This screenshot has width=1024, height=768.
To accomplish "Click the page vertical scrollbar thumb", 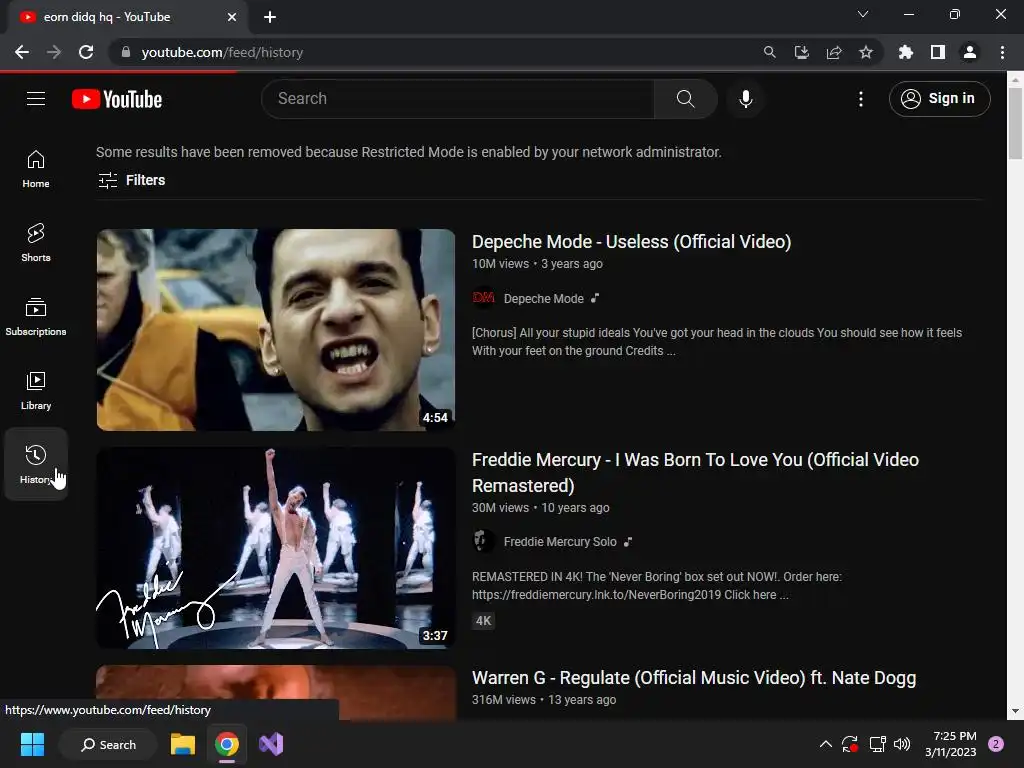I will (x=1015, y=123).
